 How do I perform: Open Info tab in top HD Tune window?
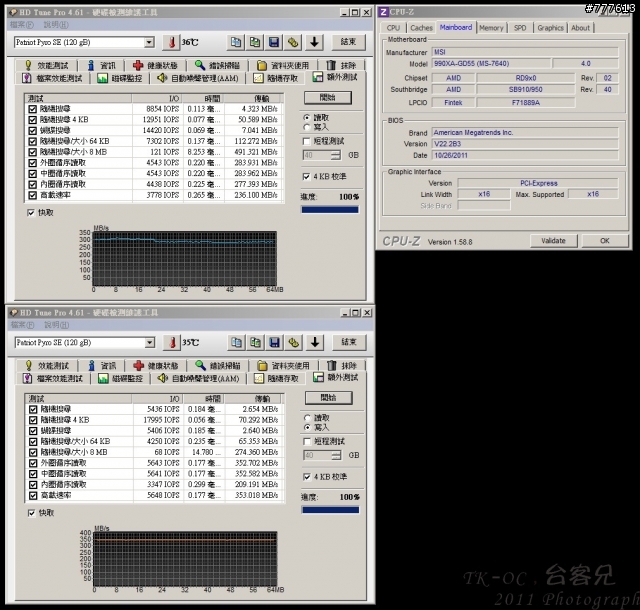[102, 65]
